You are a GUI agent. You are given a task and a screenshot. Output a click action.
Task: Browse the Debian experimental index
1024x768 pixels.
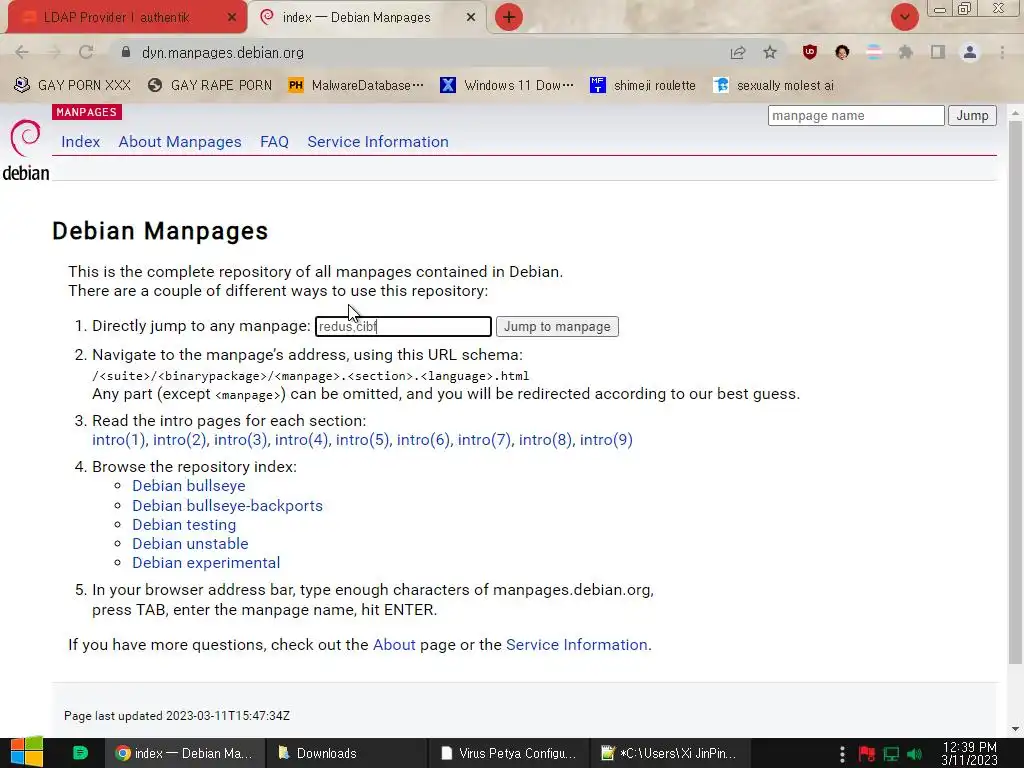tap(206, 562)
